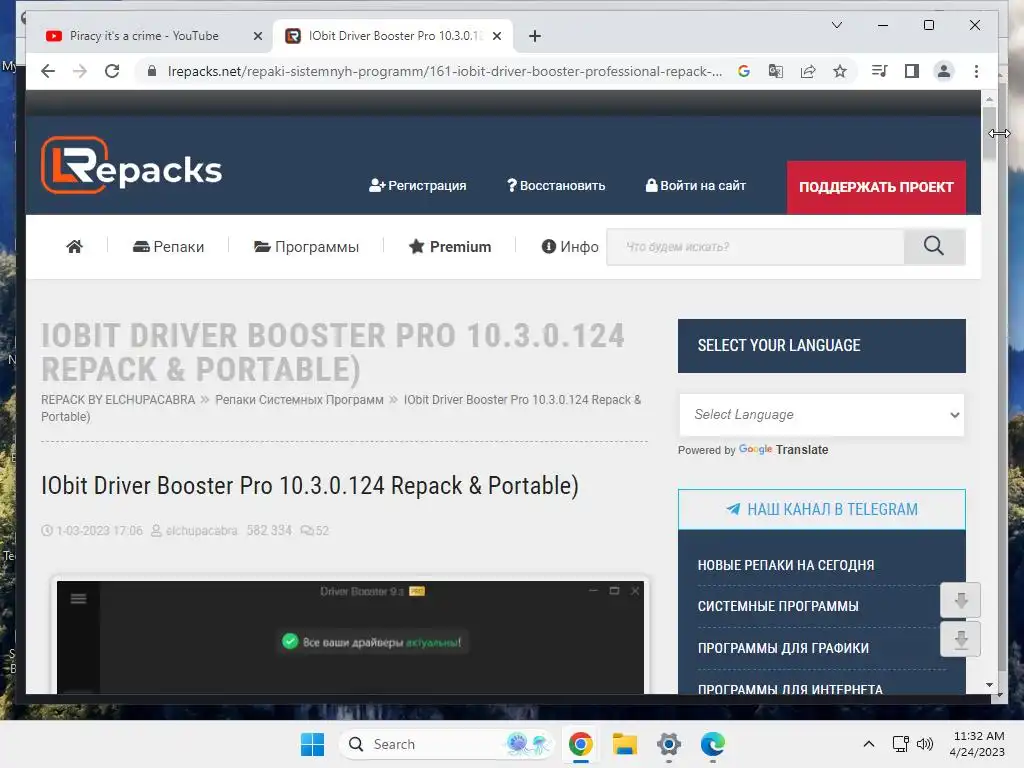This screenshot has height=768, width=1024.
Task: Open the Инфо menu item
Action: [x=569, y=246]
